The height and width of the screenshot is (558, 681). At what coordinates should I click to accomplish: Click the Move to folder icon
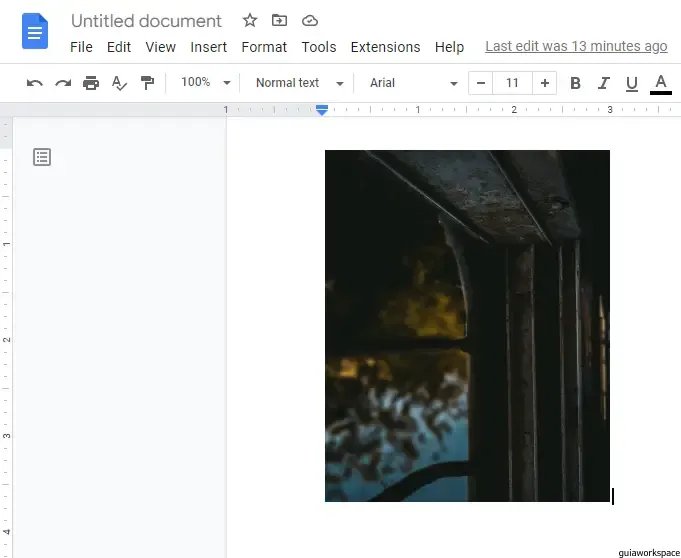[x=279, y=20]
